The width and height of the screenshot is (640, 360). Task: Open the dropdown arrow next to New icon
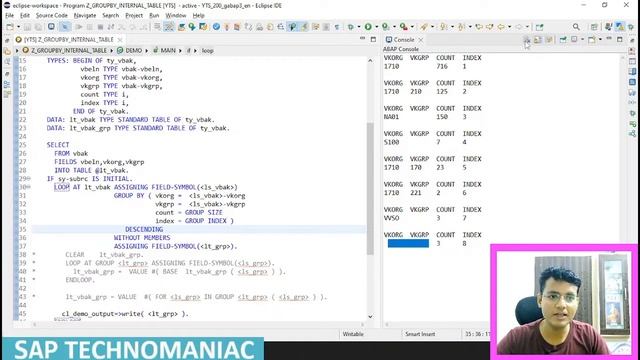[18, 27]
